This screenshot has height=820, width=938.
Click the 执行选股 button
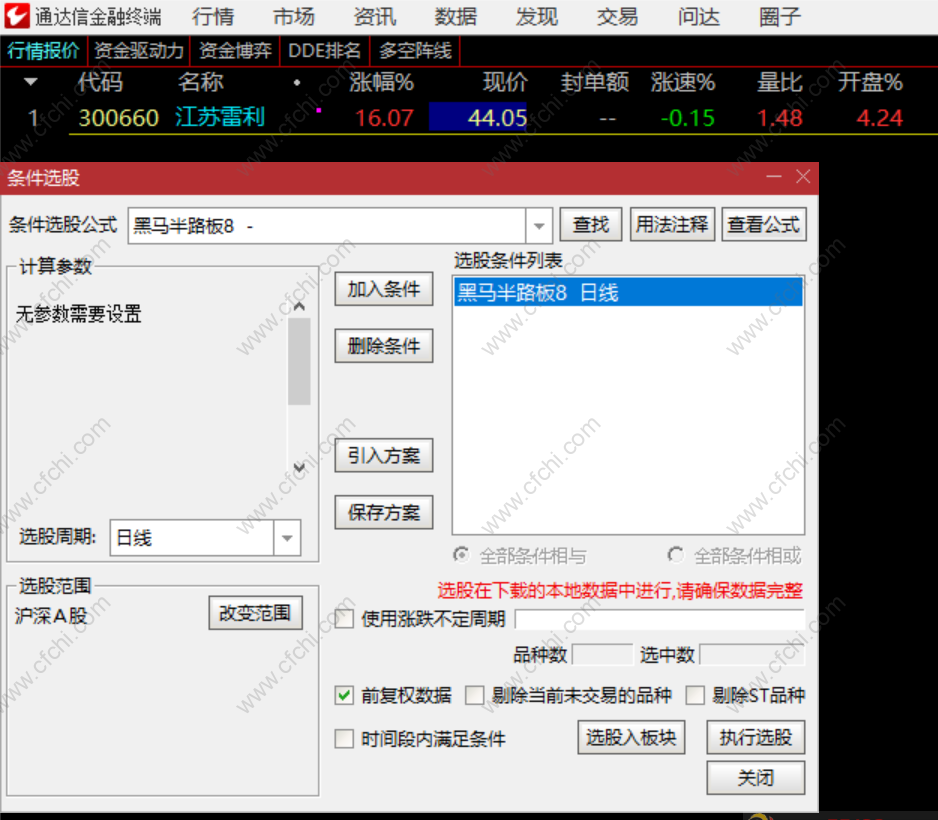coord(756,737)
